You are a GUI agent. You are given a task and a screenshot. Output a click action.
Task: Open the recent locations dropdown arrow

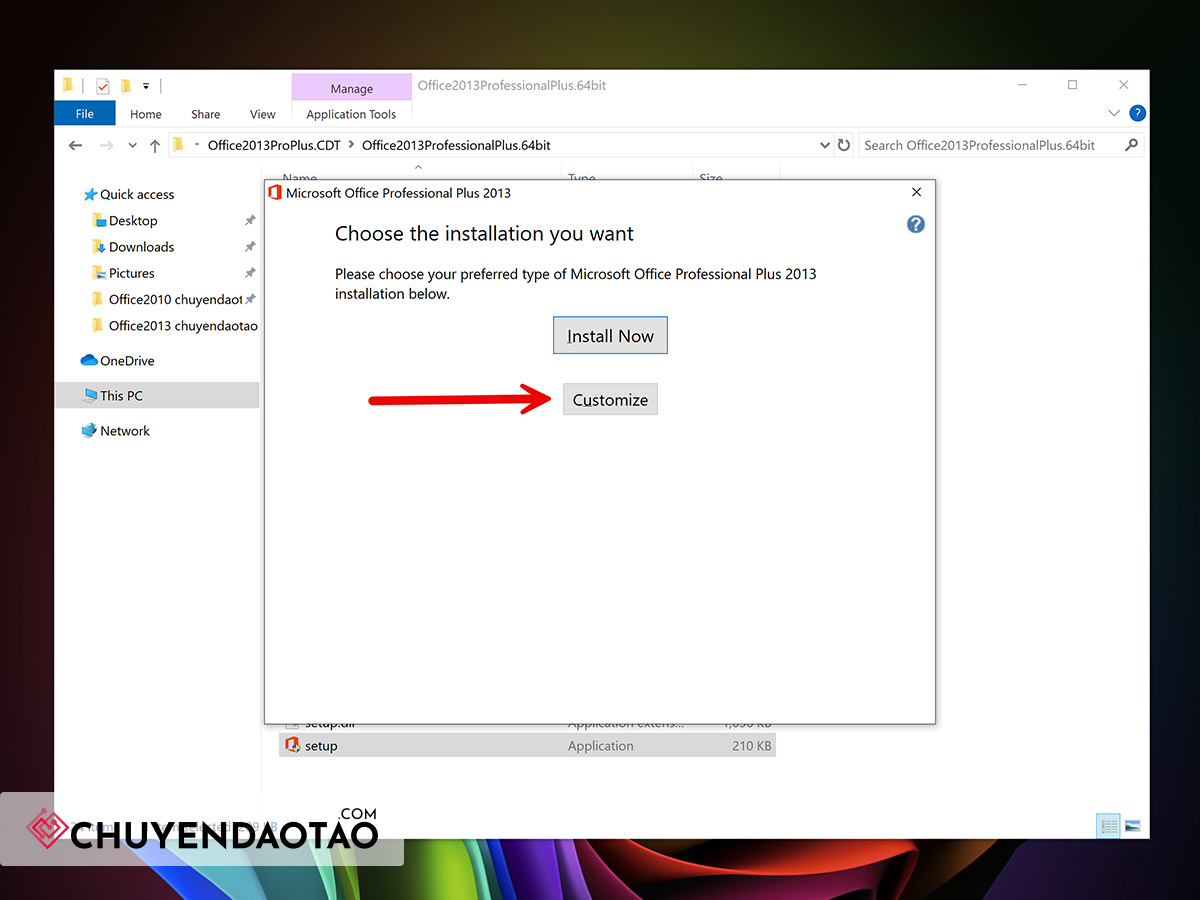[x=132, y=146]
